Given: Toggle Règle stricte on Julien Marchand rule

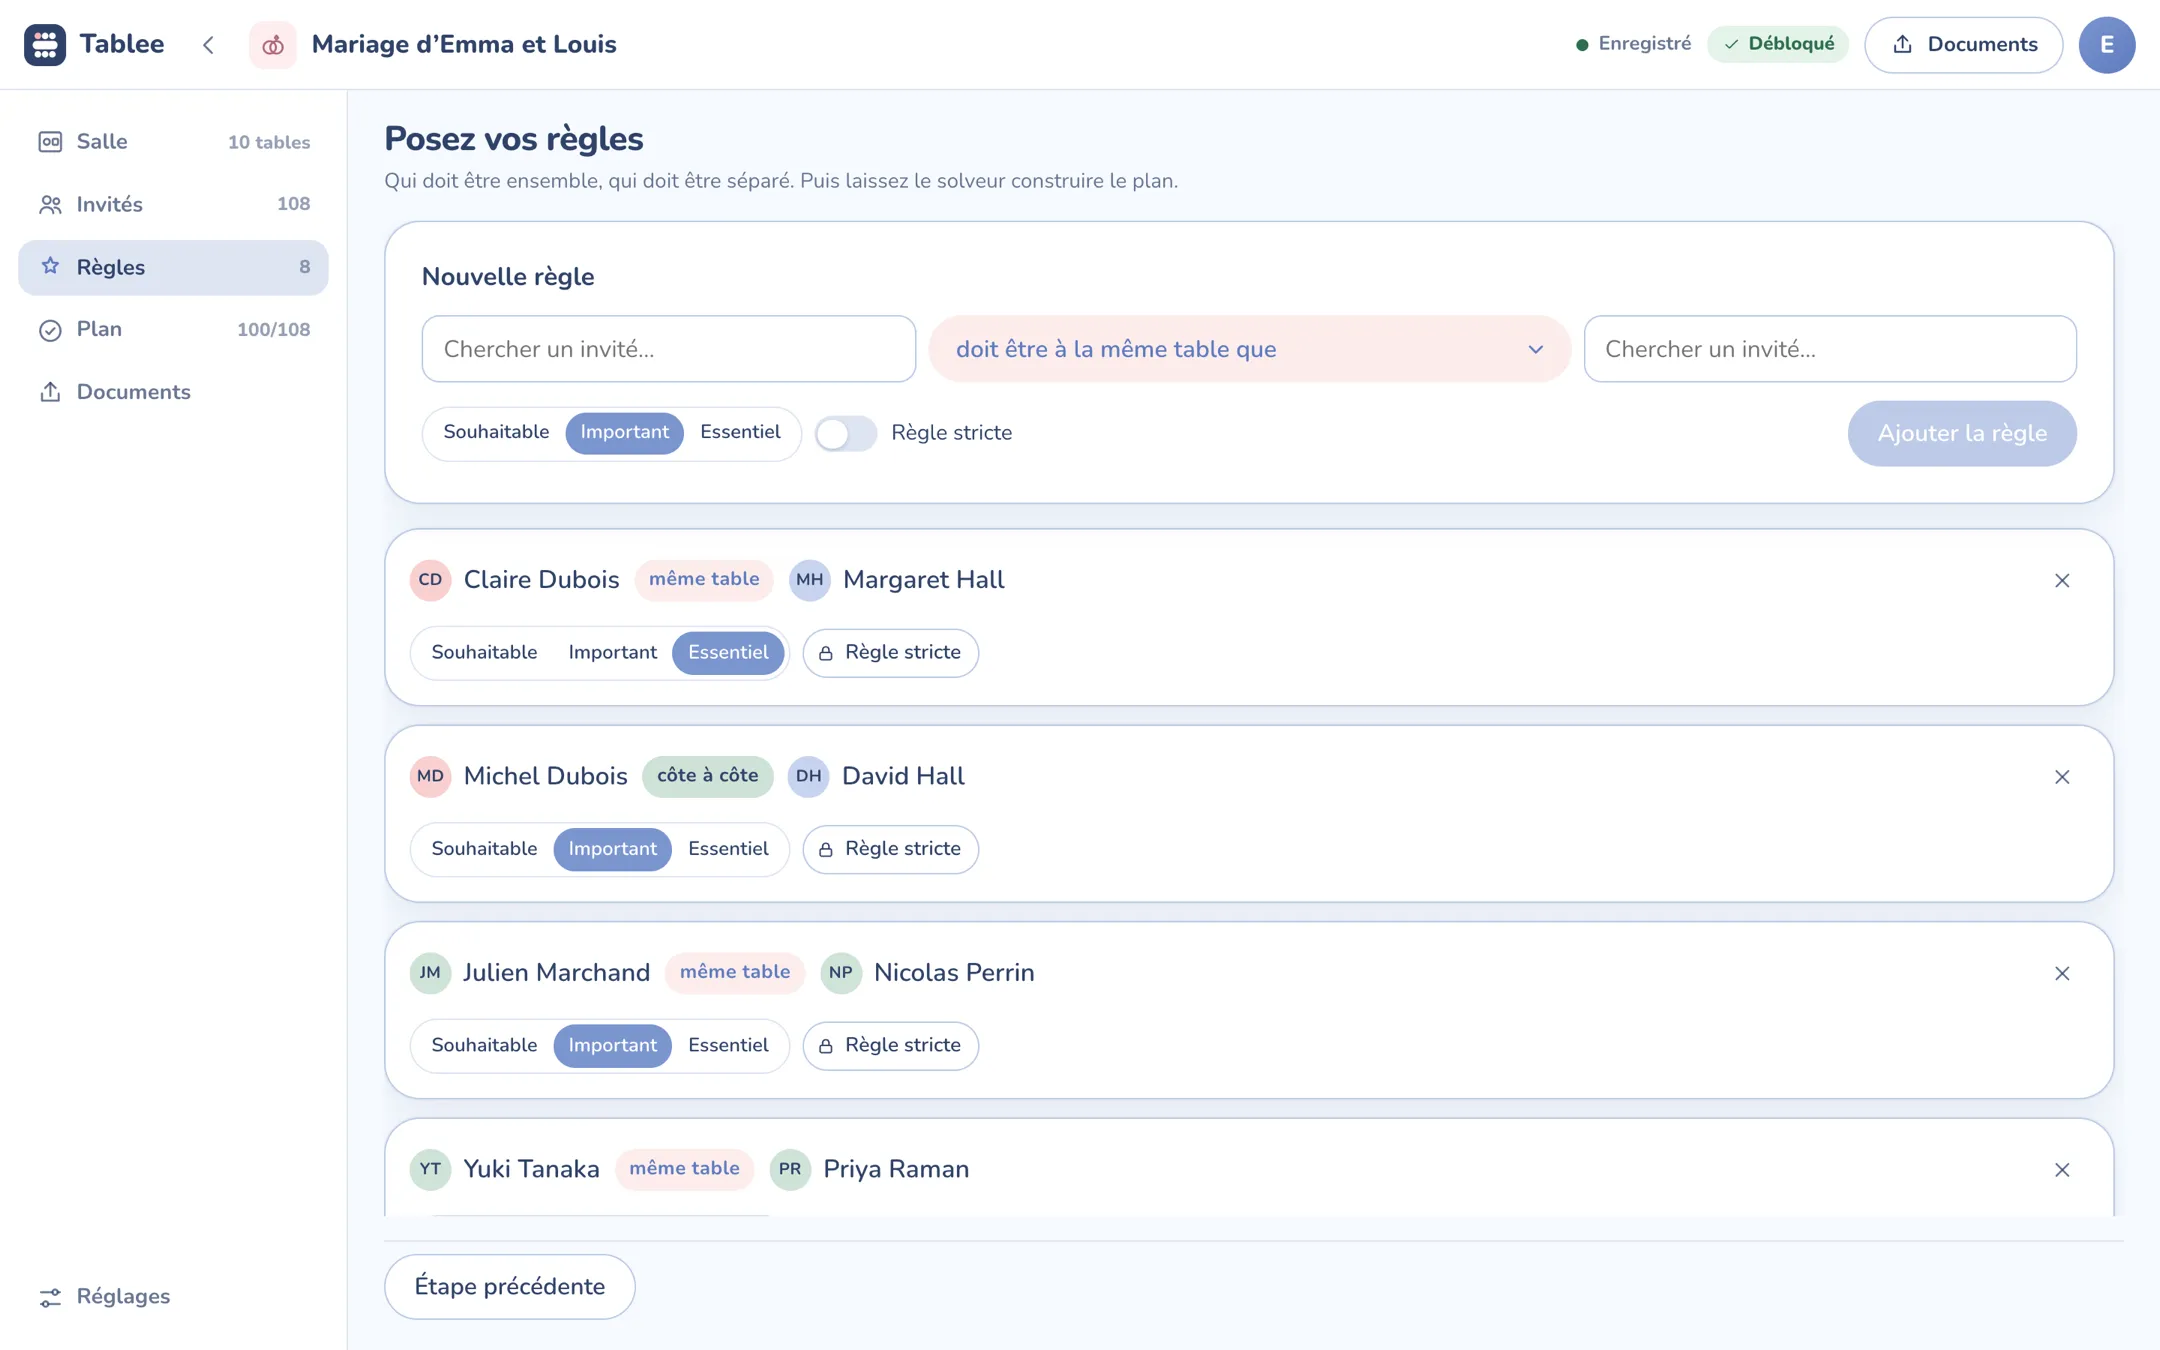Looking at the screenshot, I should [x=890, y=1046].
